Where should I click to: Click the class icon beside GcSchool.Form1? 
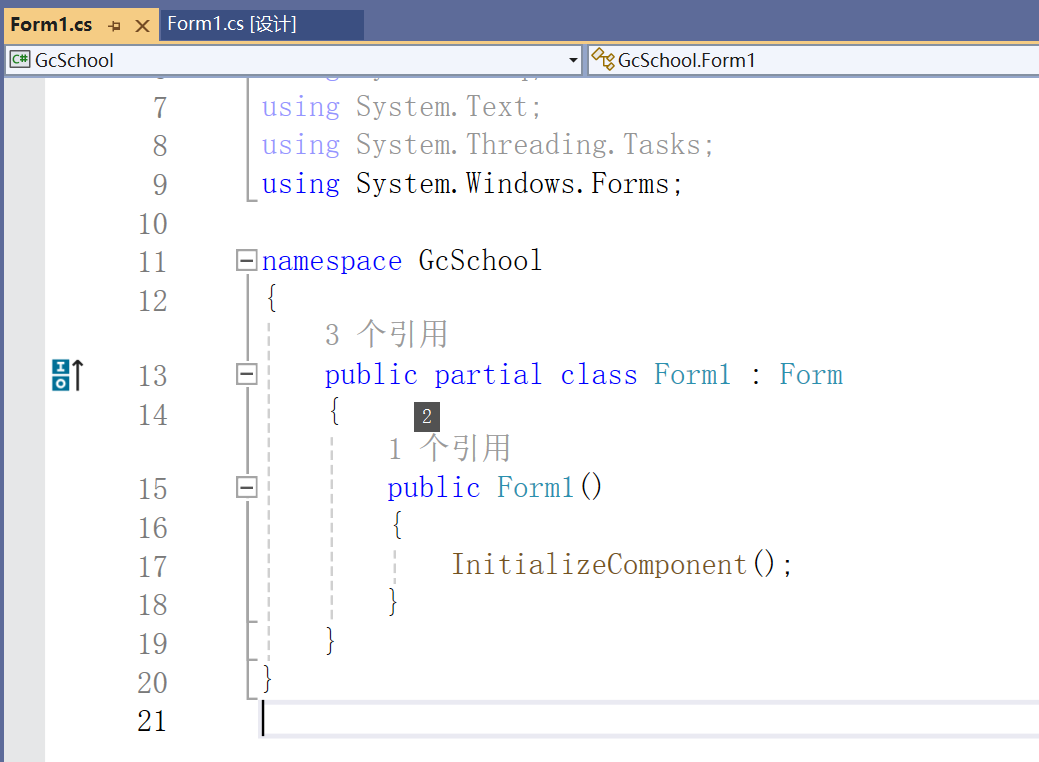602,60
